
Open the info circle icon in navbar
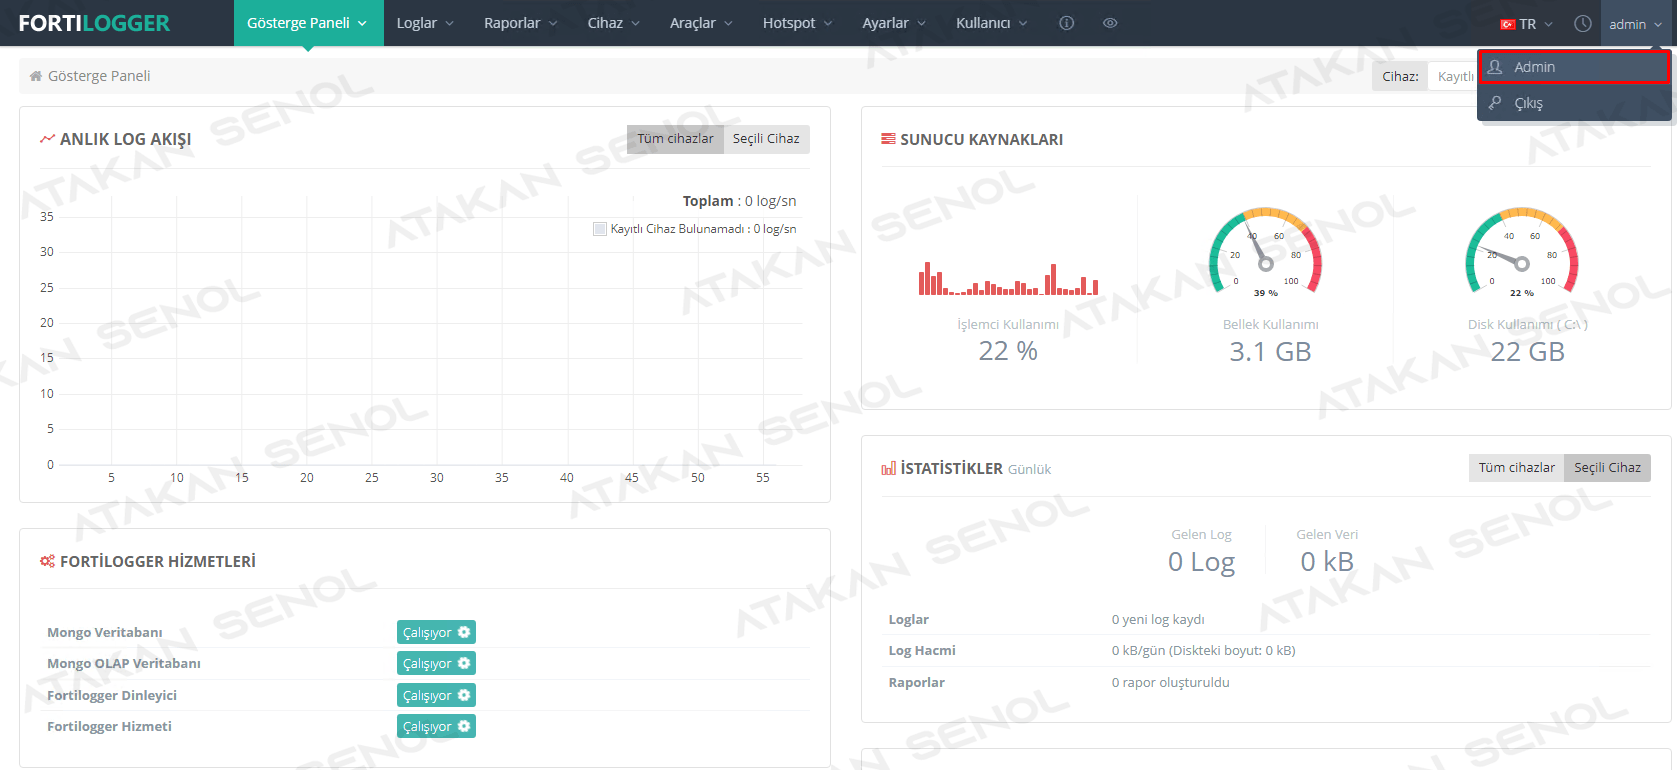pyautogui.click(x=1067, y=23)
